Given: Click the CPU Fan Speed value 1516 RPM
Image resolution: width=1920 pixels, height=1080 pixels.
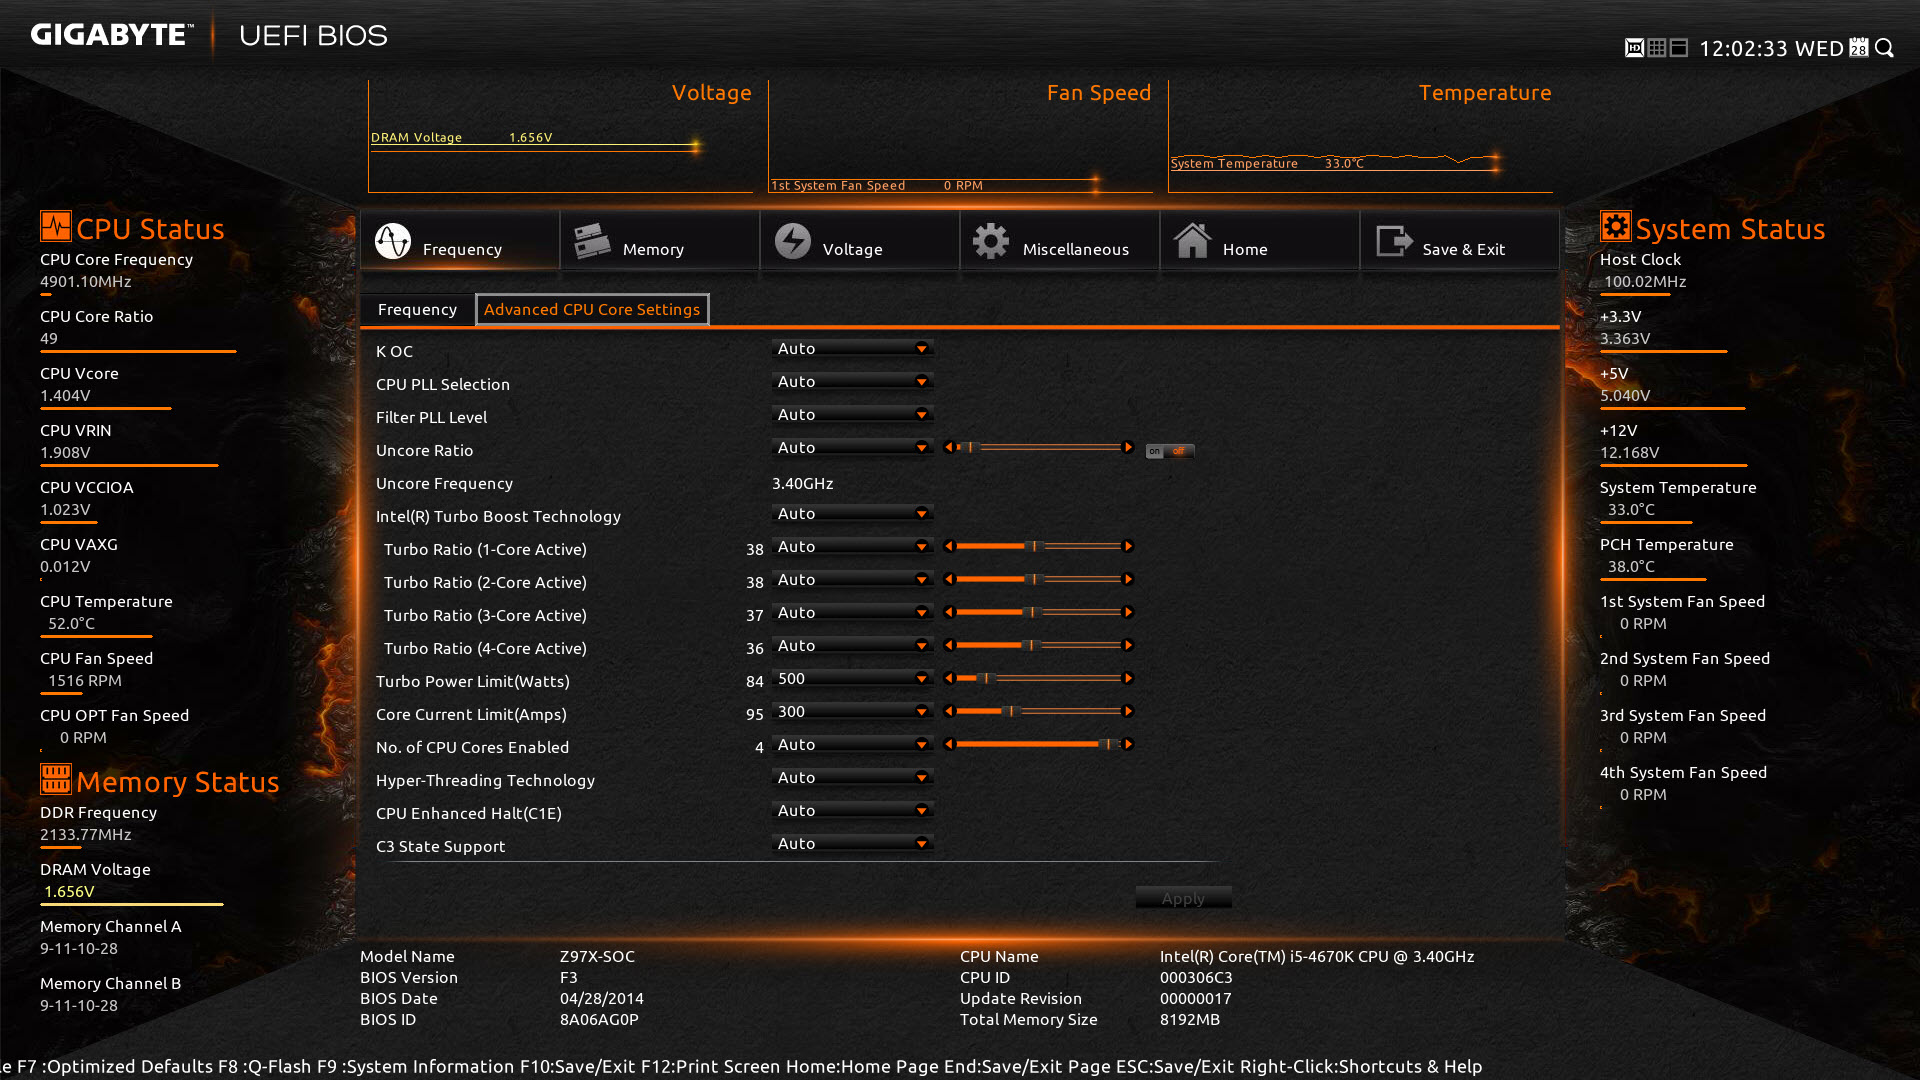Looking at the screenshot, I should click(x=85, y=680).
